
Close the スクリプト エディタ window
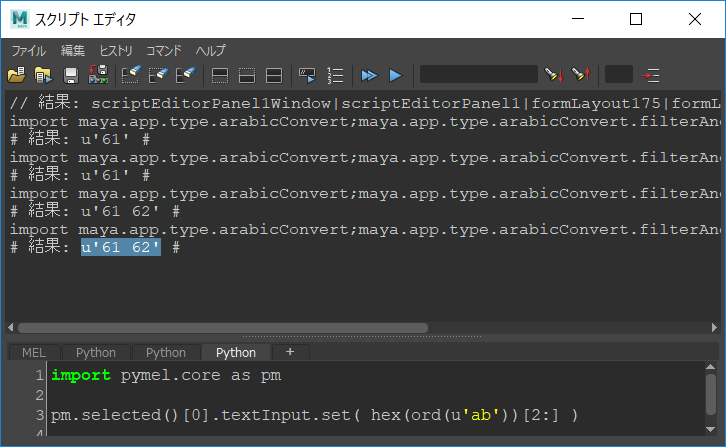tap(695, 19)
